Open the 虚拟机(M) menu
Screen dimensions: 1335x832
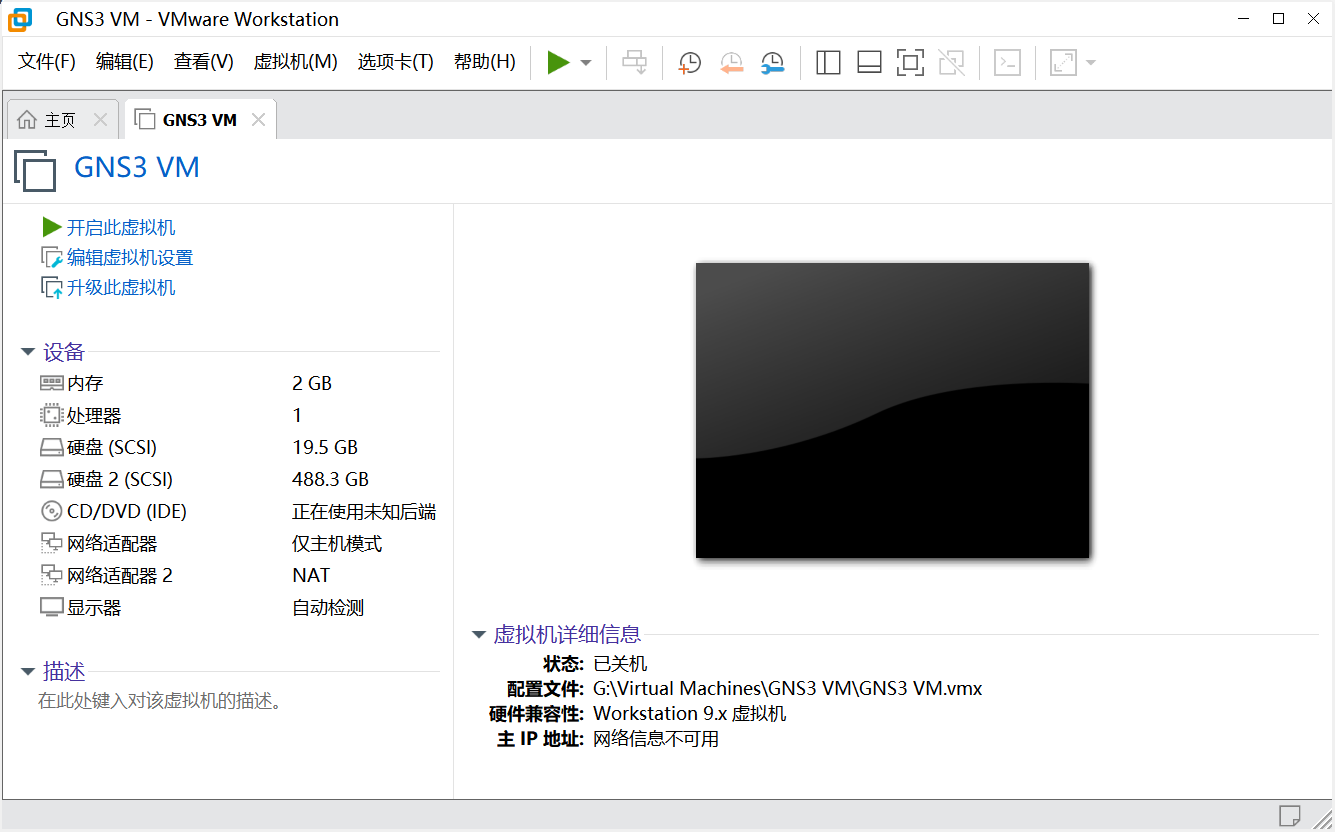click(294, 61)
